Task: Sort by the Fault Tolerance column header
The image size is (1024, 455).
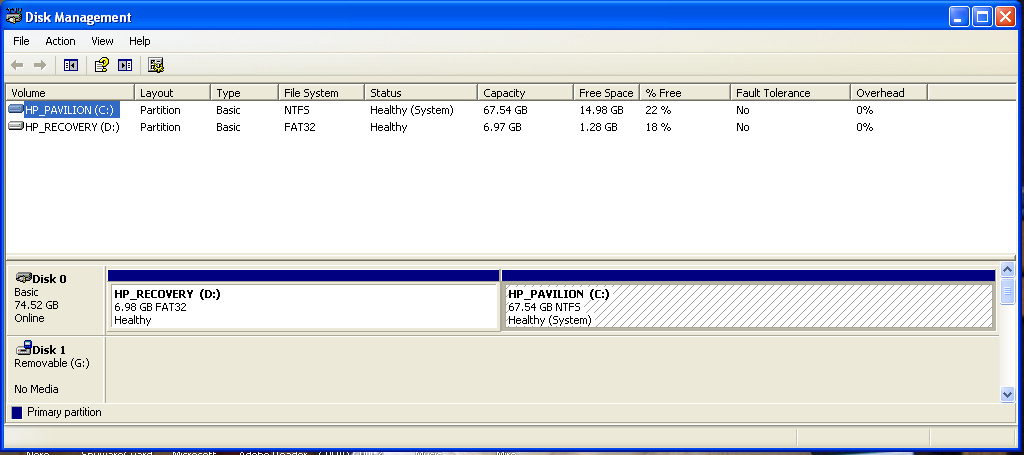Action: pyautogui.click(x=790, y=93)
